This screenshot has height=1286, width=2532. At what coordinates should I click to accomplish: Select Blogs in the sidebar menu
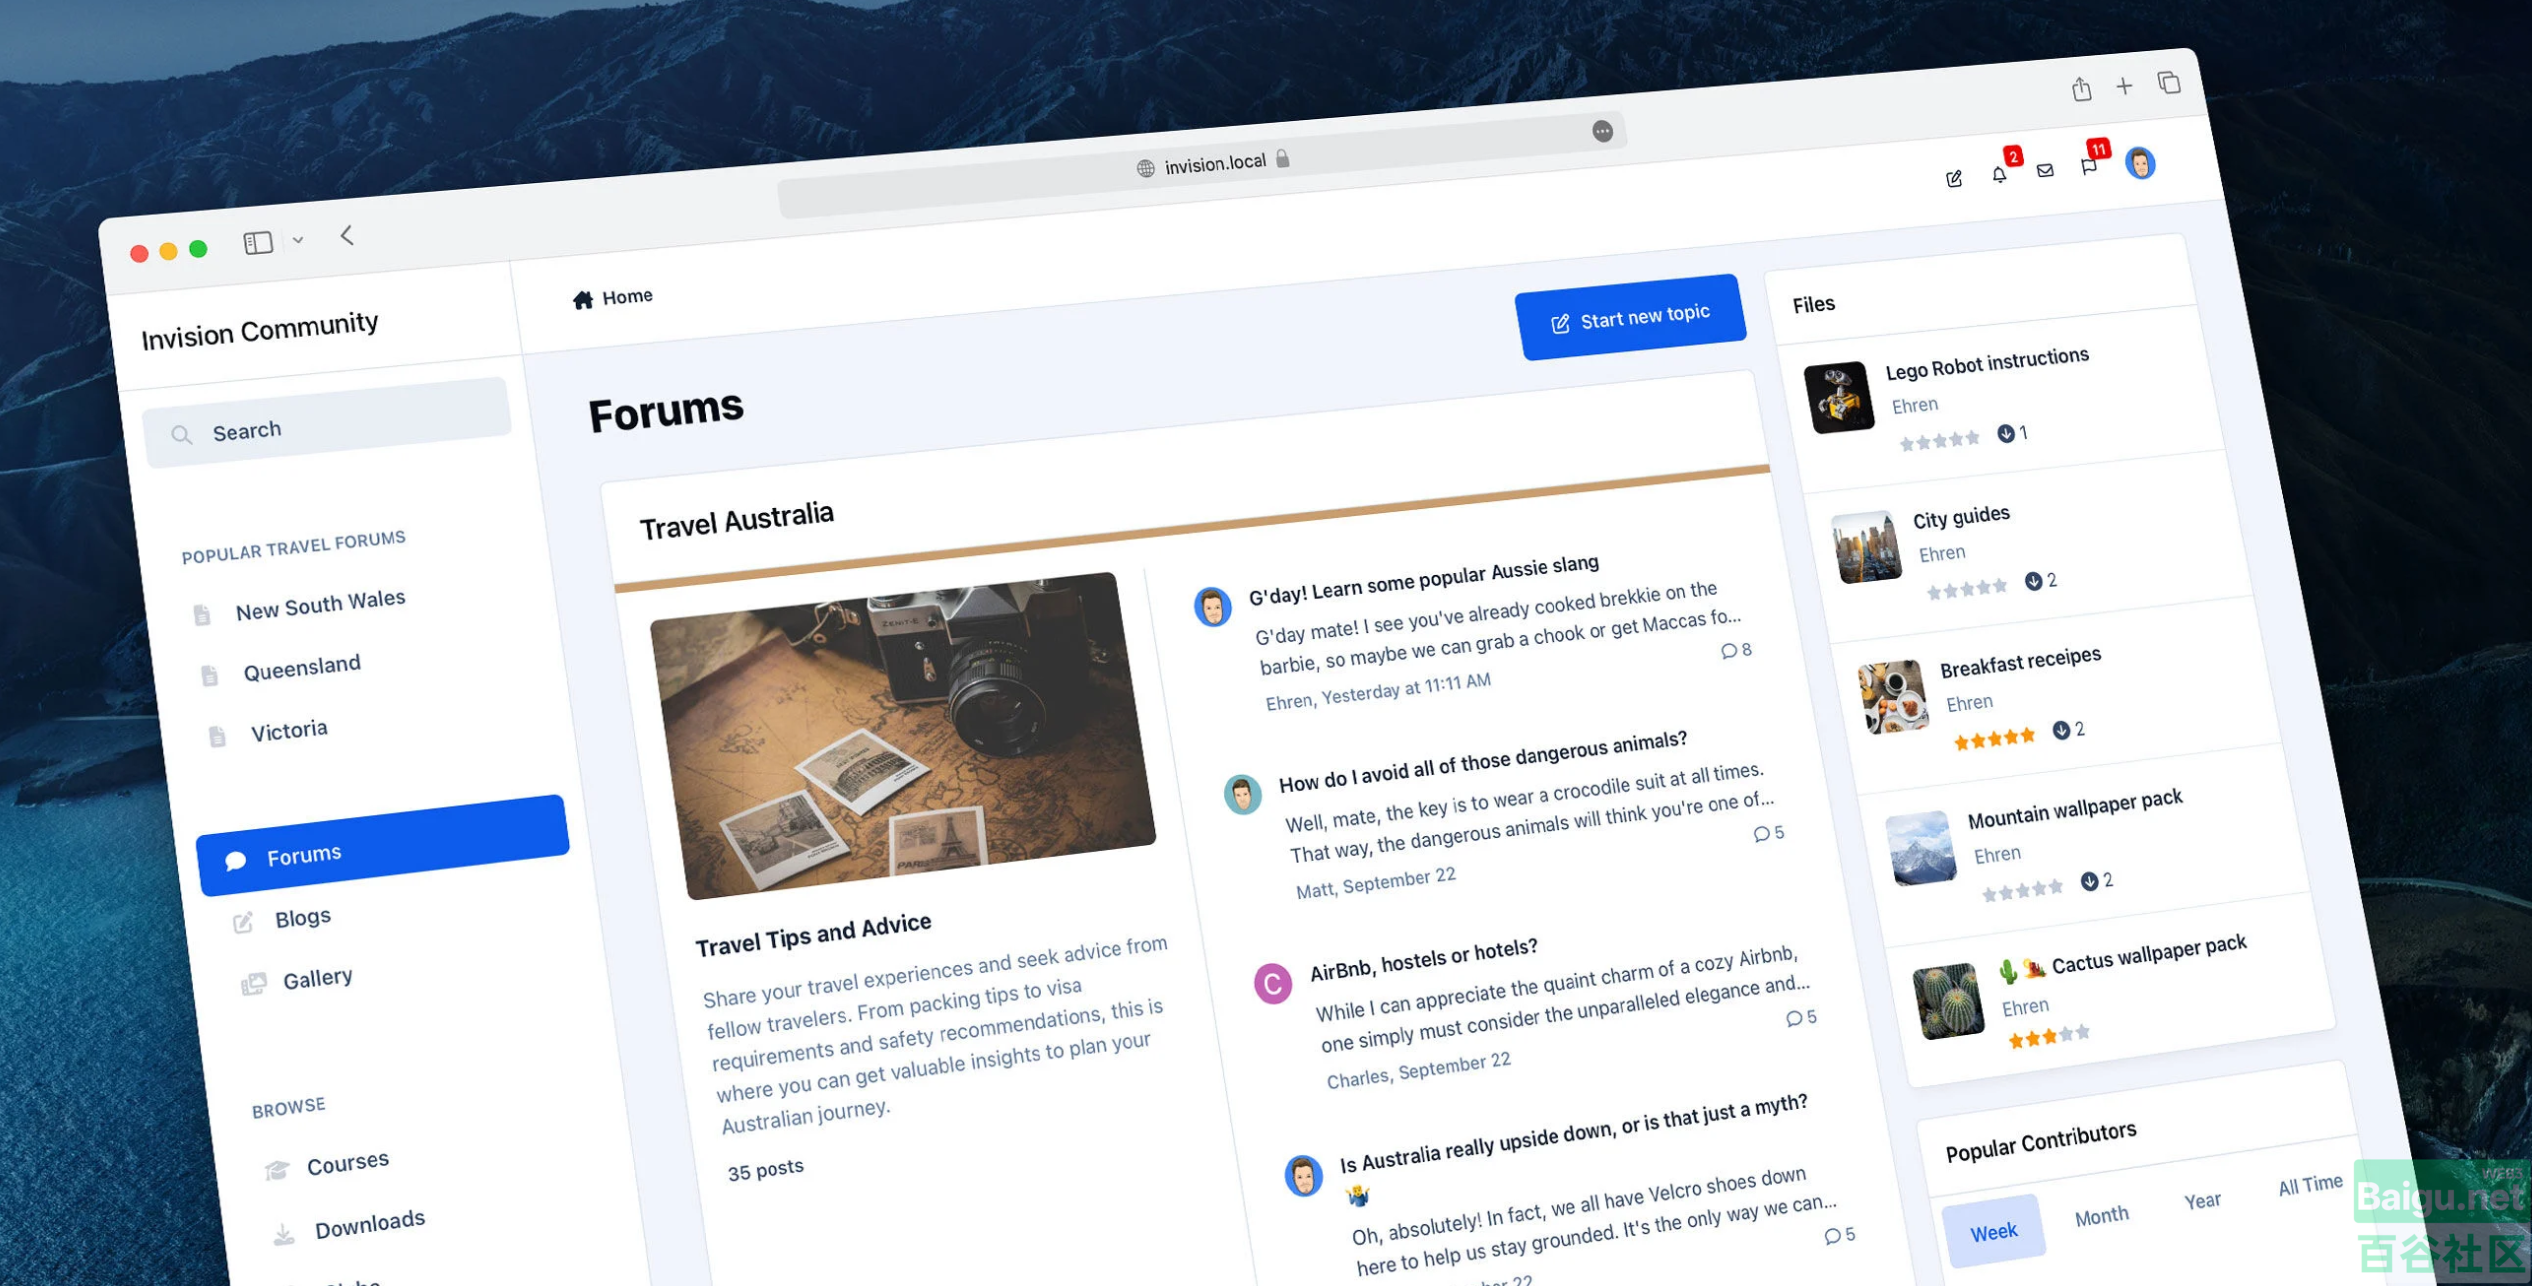point(303,917)
